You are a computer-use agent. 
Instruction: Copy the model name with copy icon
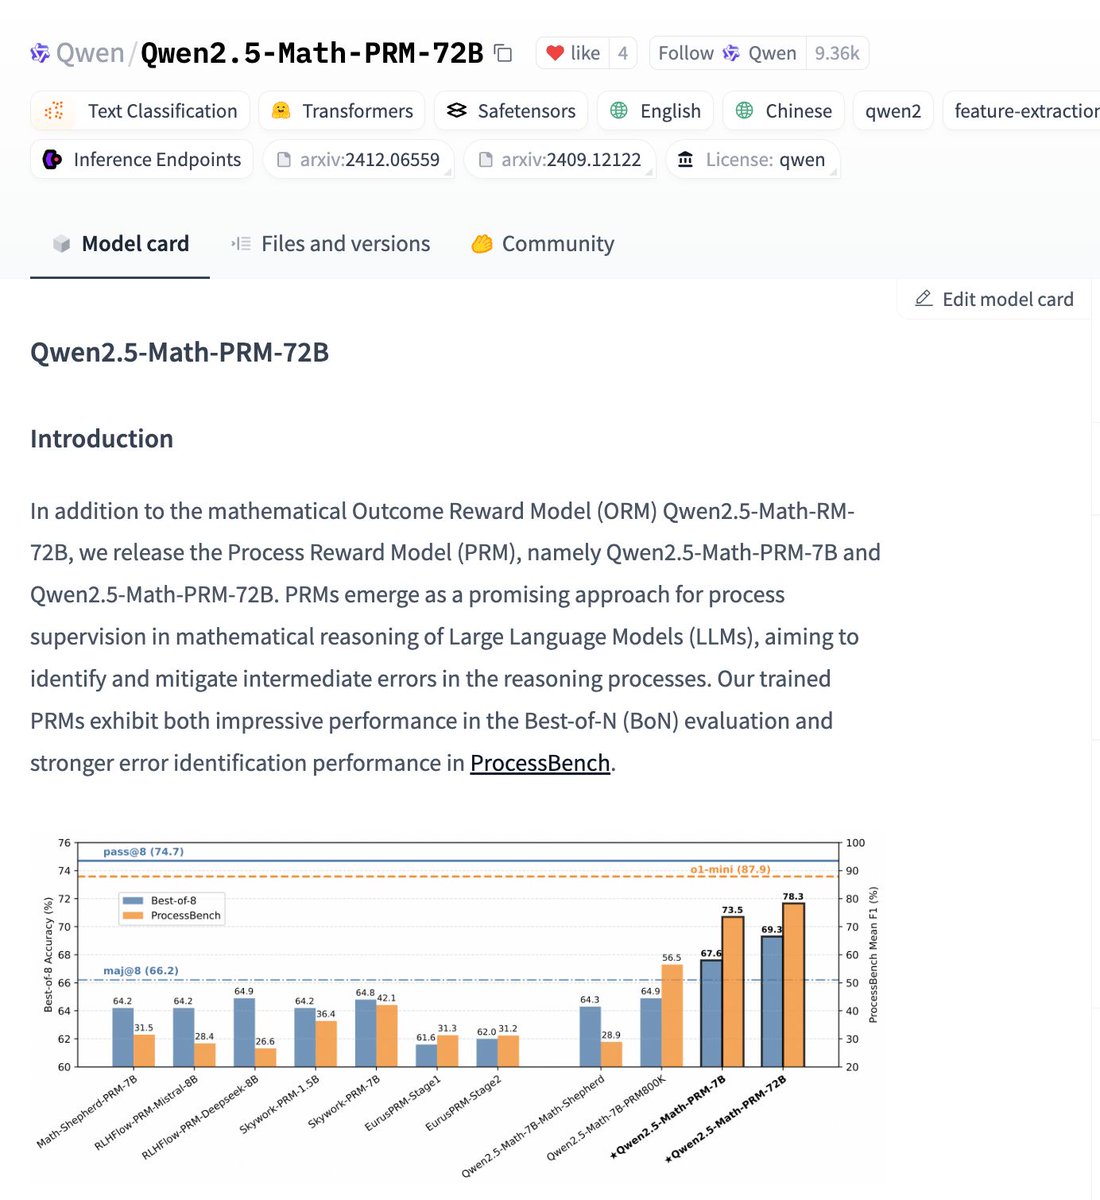504,54
